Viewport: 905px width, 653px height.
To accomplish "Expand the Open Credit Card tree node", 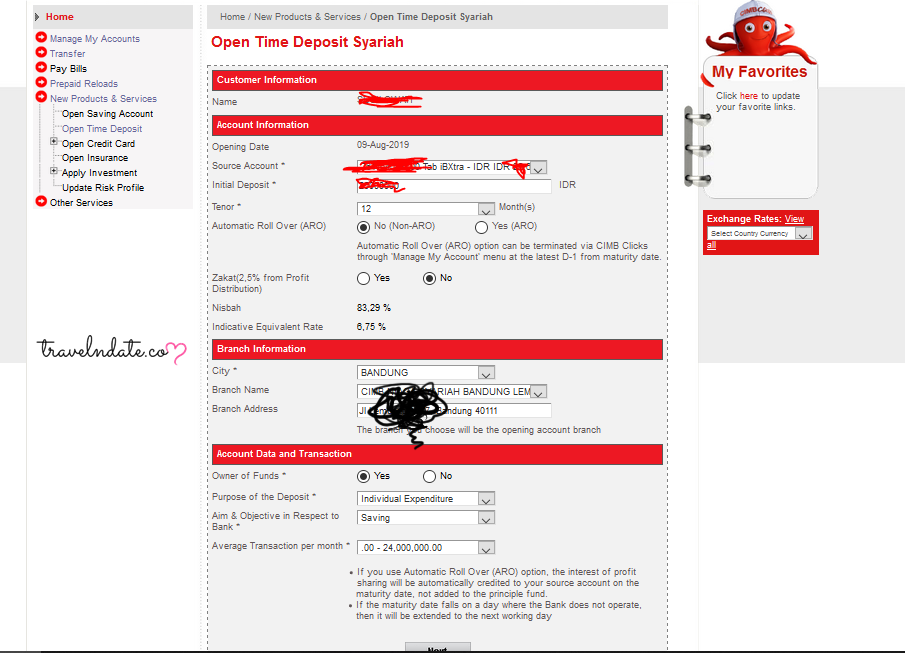I will click(54, 141).
